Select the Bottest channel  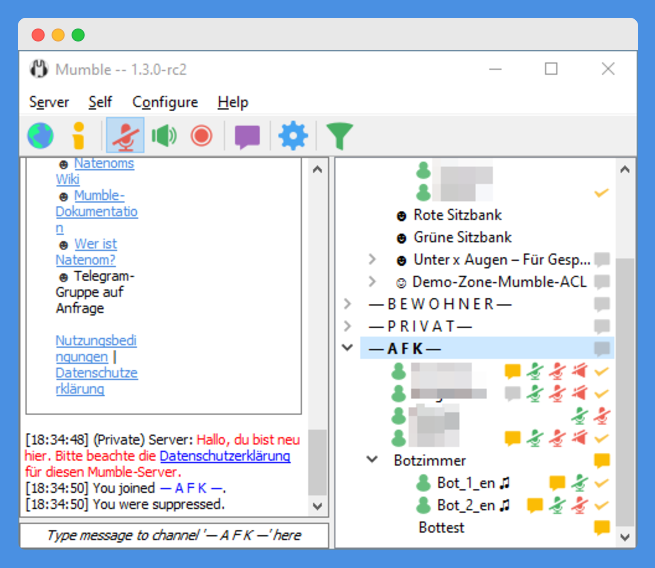click(441, 527)
